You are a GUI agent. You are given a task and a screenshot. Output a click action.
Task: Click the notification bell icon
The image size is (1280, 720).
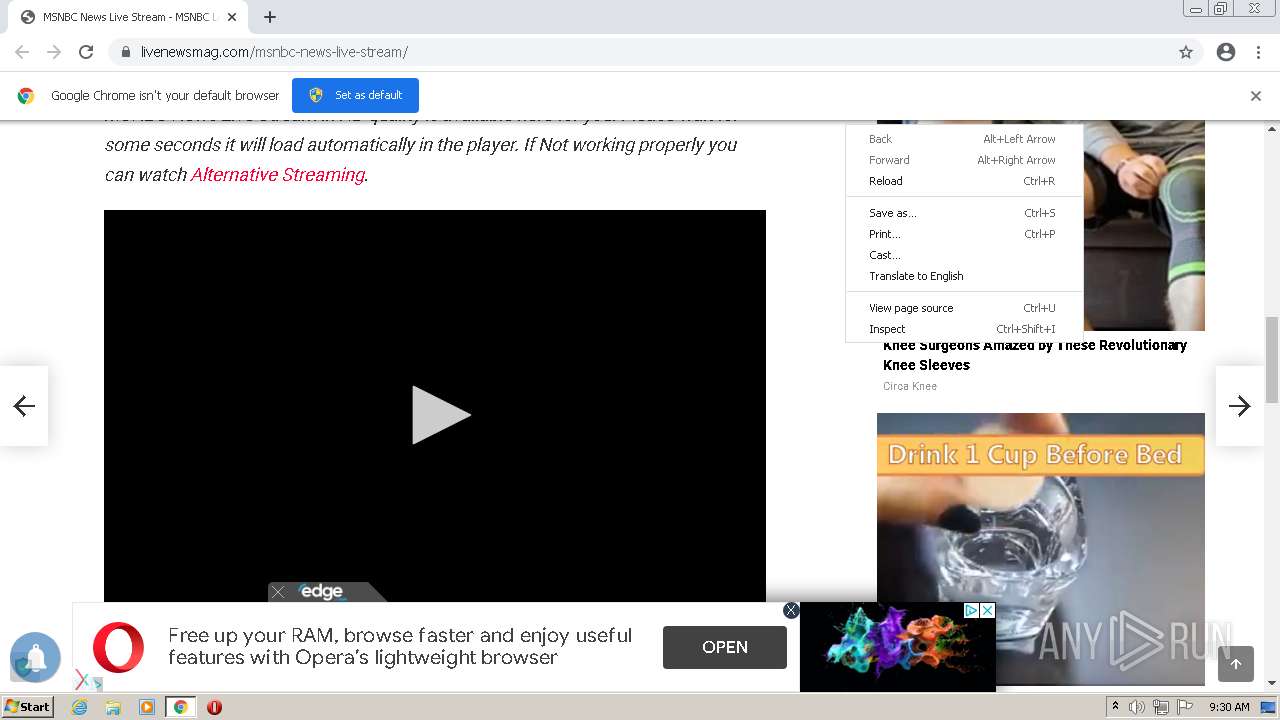pos(36,657)
